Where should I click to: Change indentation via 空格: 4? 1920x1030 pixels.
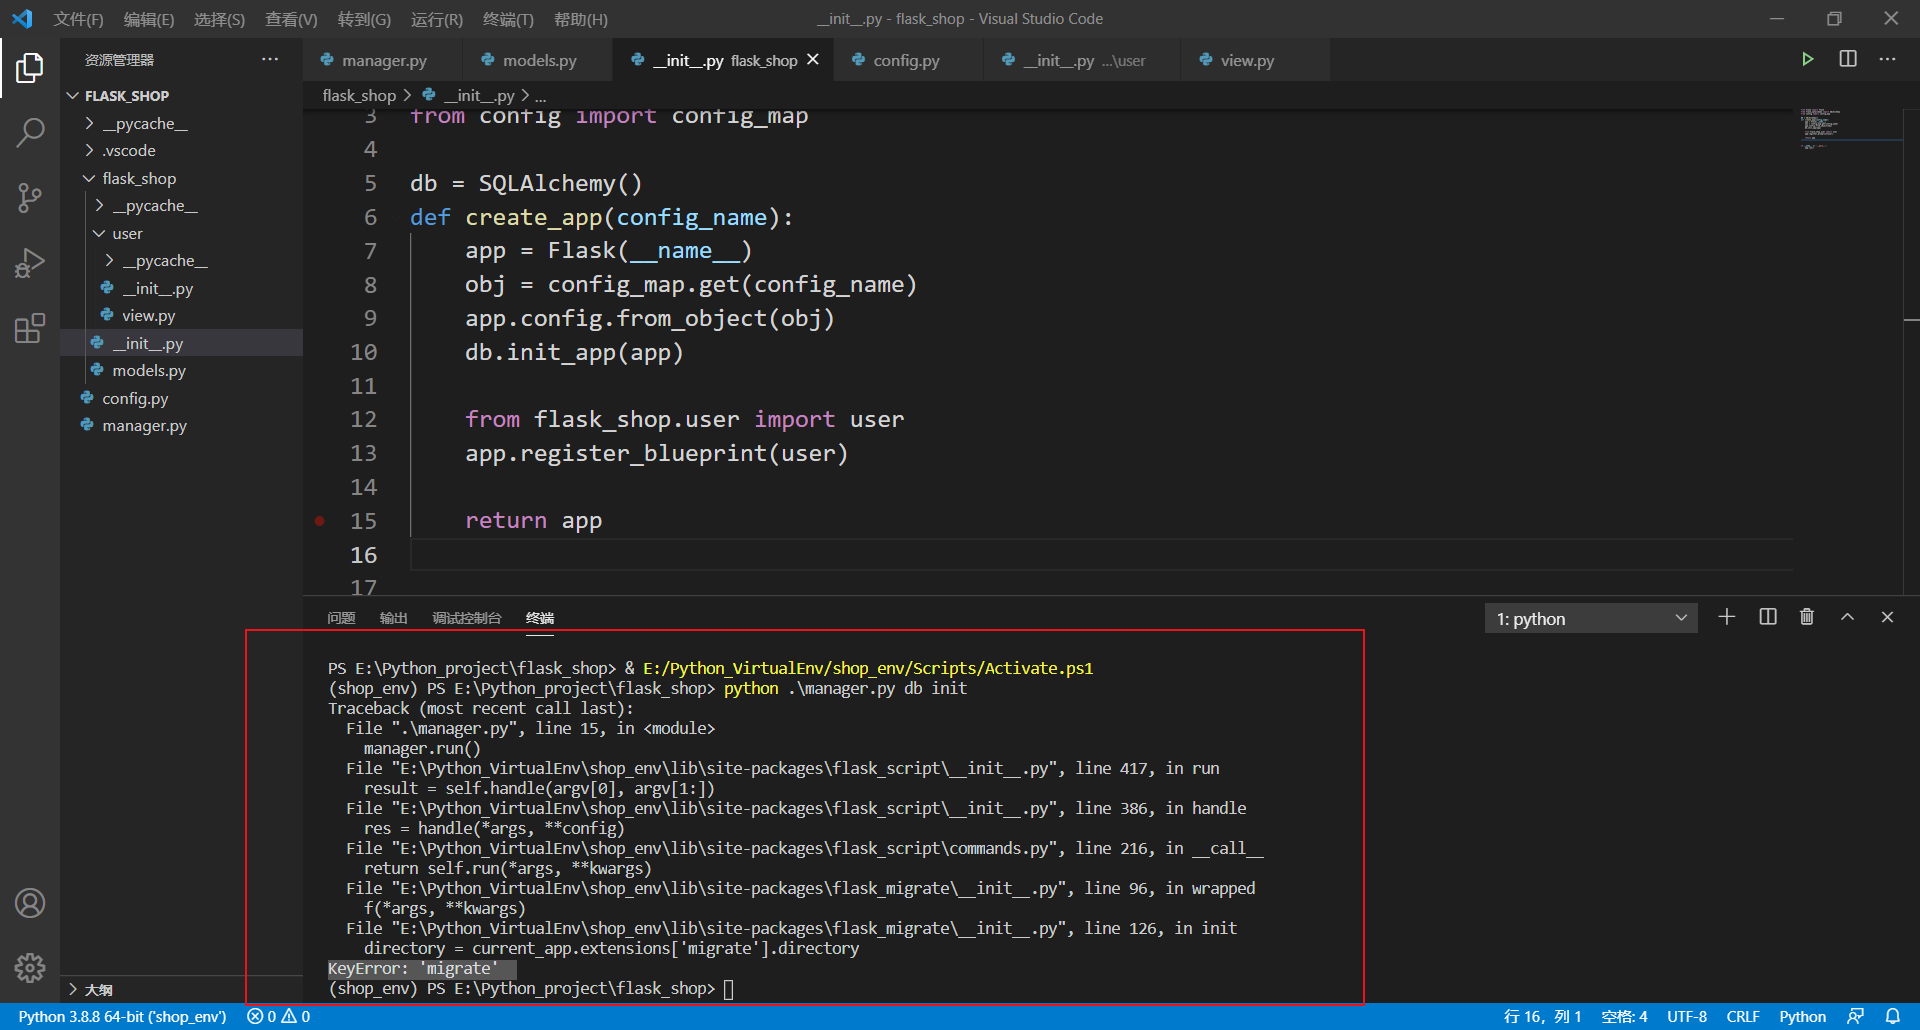(x=1624, y=1016)
